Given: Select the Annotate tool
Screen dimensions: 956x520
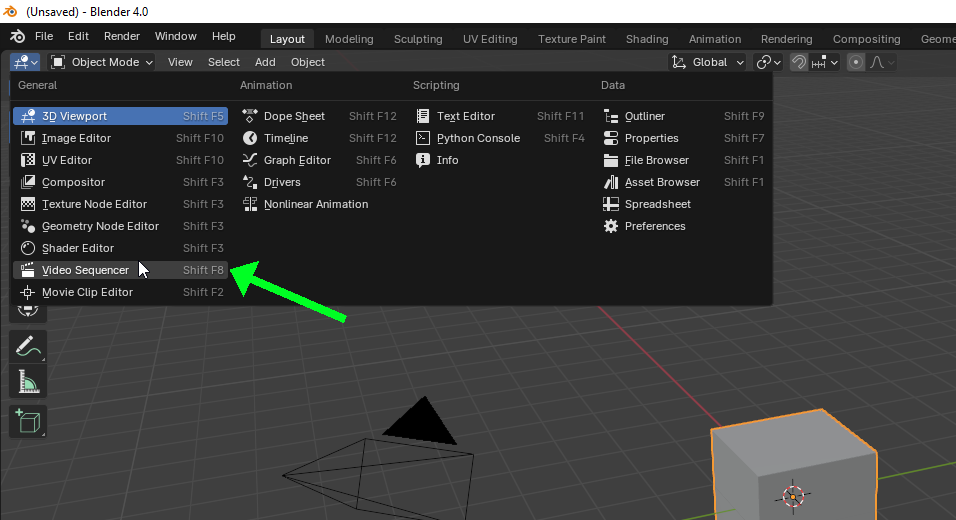Looking at the screenshot, I should pos(28,346).
